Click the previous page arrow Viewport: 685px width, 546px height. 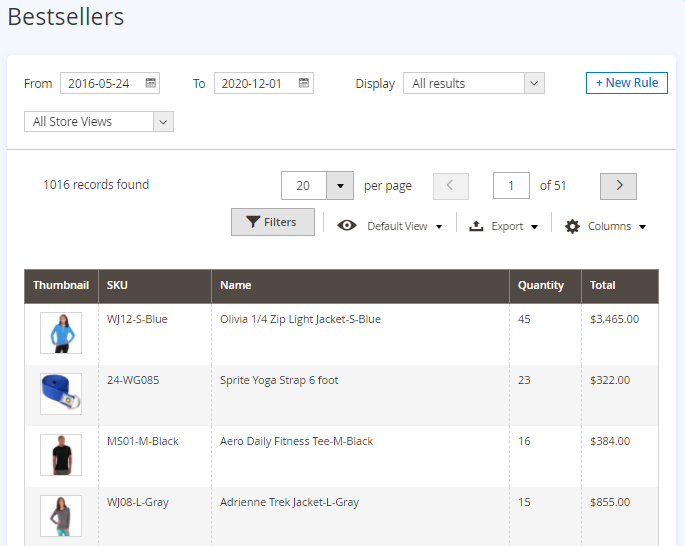[x=450, y=186]
